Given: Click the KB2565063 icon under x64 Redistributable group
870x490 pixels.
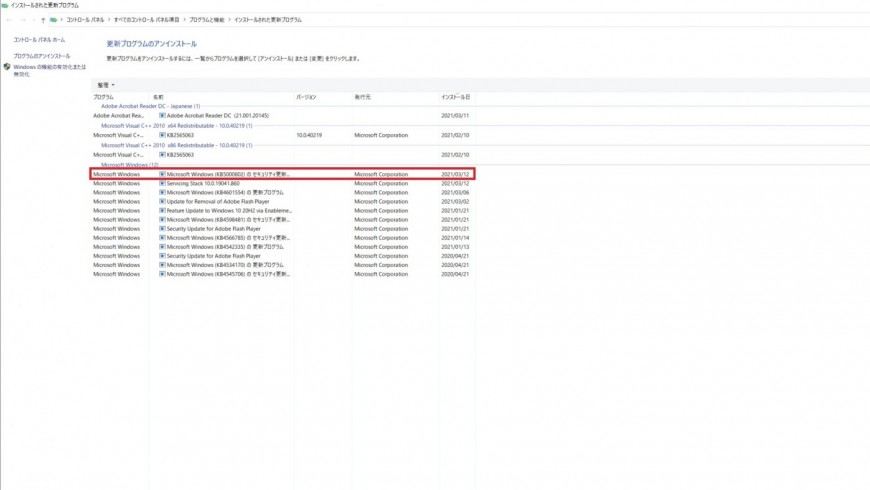Looking at the screenshot, I should click(x=162, y=135).
